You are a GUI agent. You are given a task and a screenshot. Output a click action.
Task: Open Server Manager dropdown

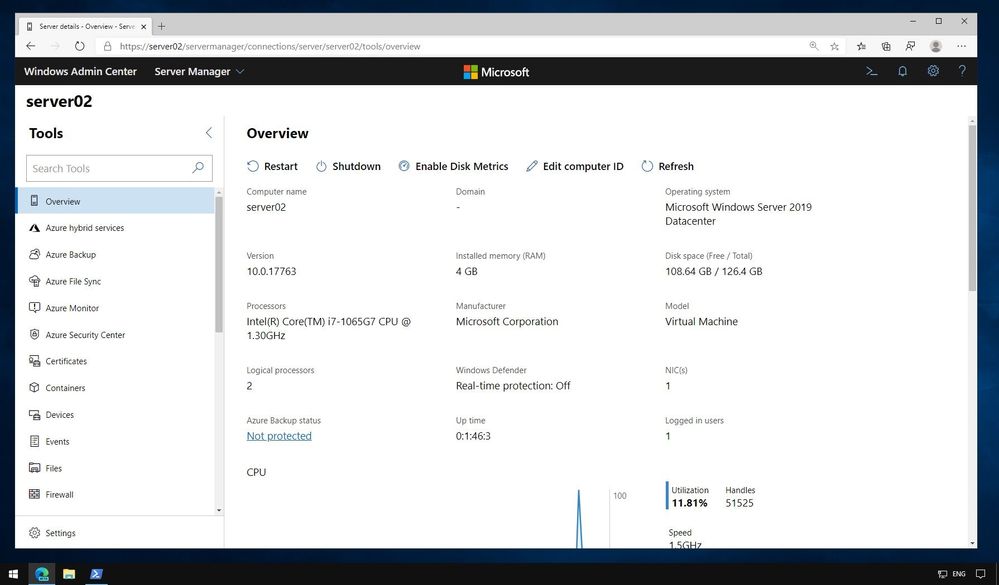click(x=199, y=71)
